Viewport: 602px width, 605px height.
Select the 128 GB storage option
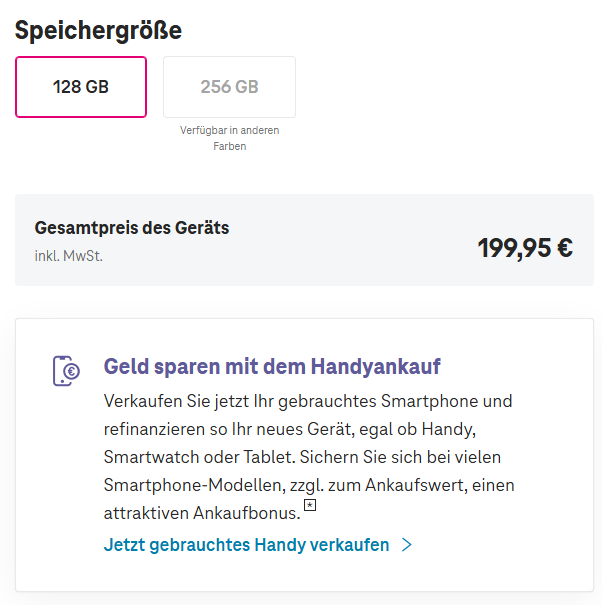[81, 87]
